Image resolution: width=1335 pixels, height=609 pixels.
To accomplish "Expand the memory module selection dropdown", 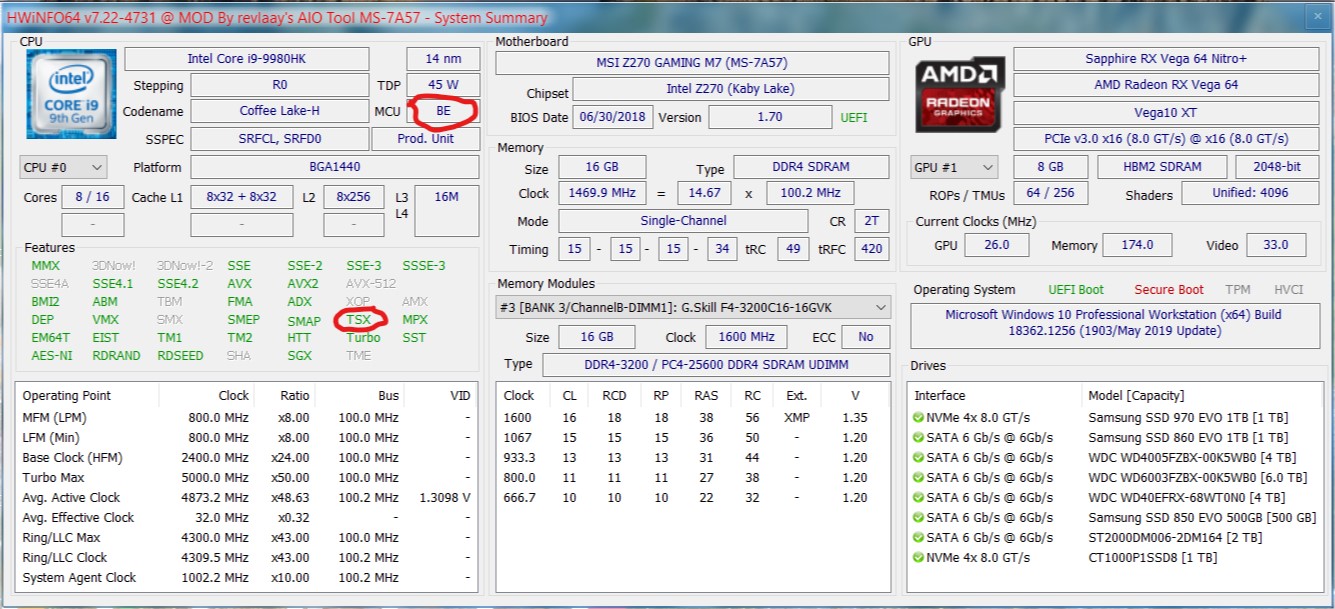I will 692,307.
